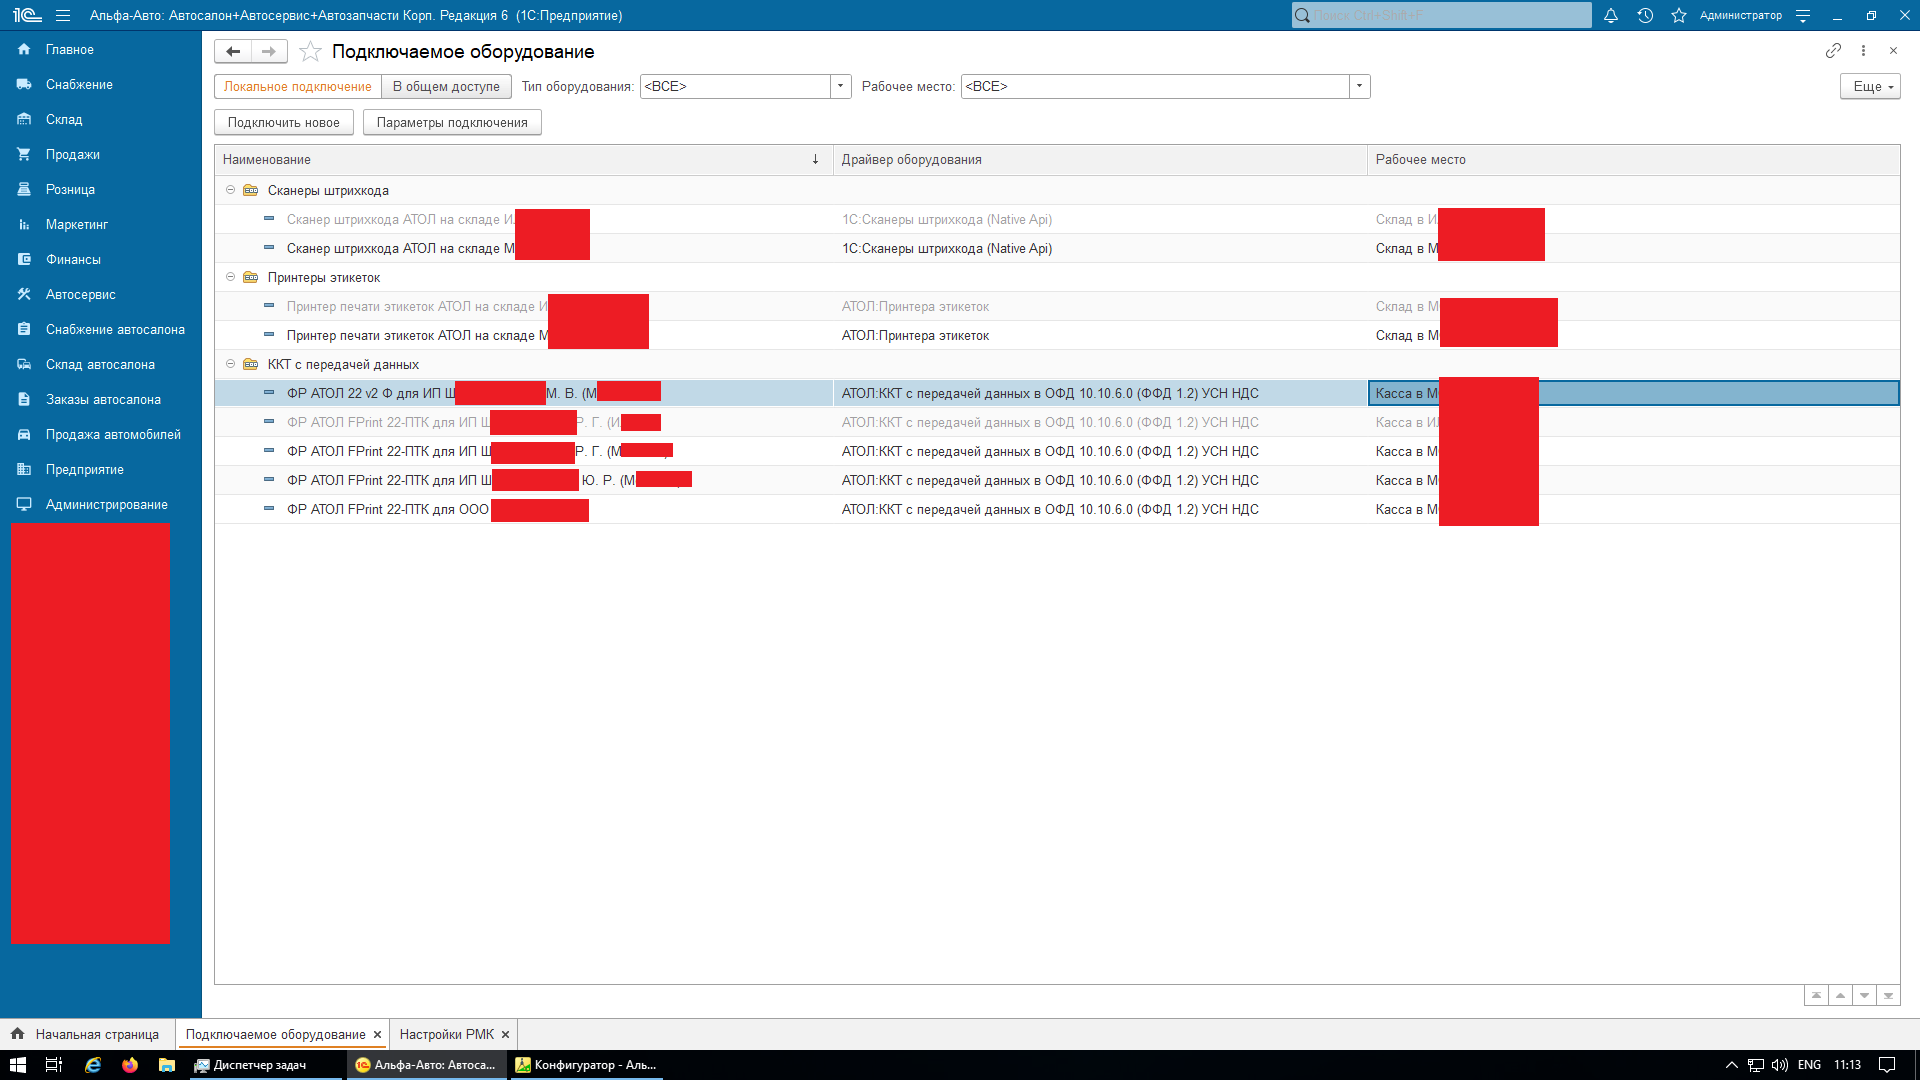Open favorites star icon in title bar
This screenshot has width=1920, height=1080.
[1679, 15]
